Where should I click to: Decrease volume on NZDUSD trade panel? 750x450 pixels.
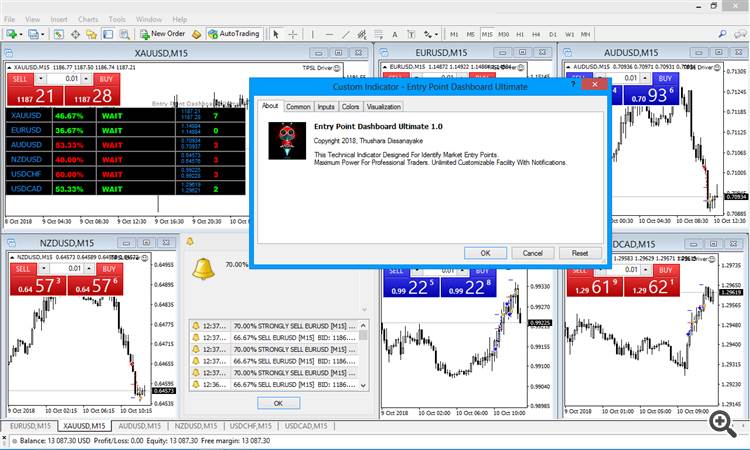[x=44, y=269]
